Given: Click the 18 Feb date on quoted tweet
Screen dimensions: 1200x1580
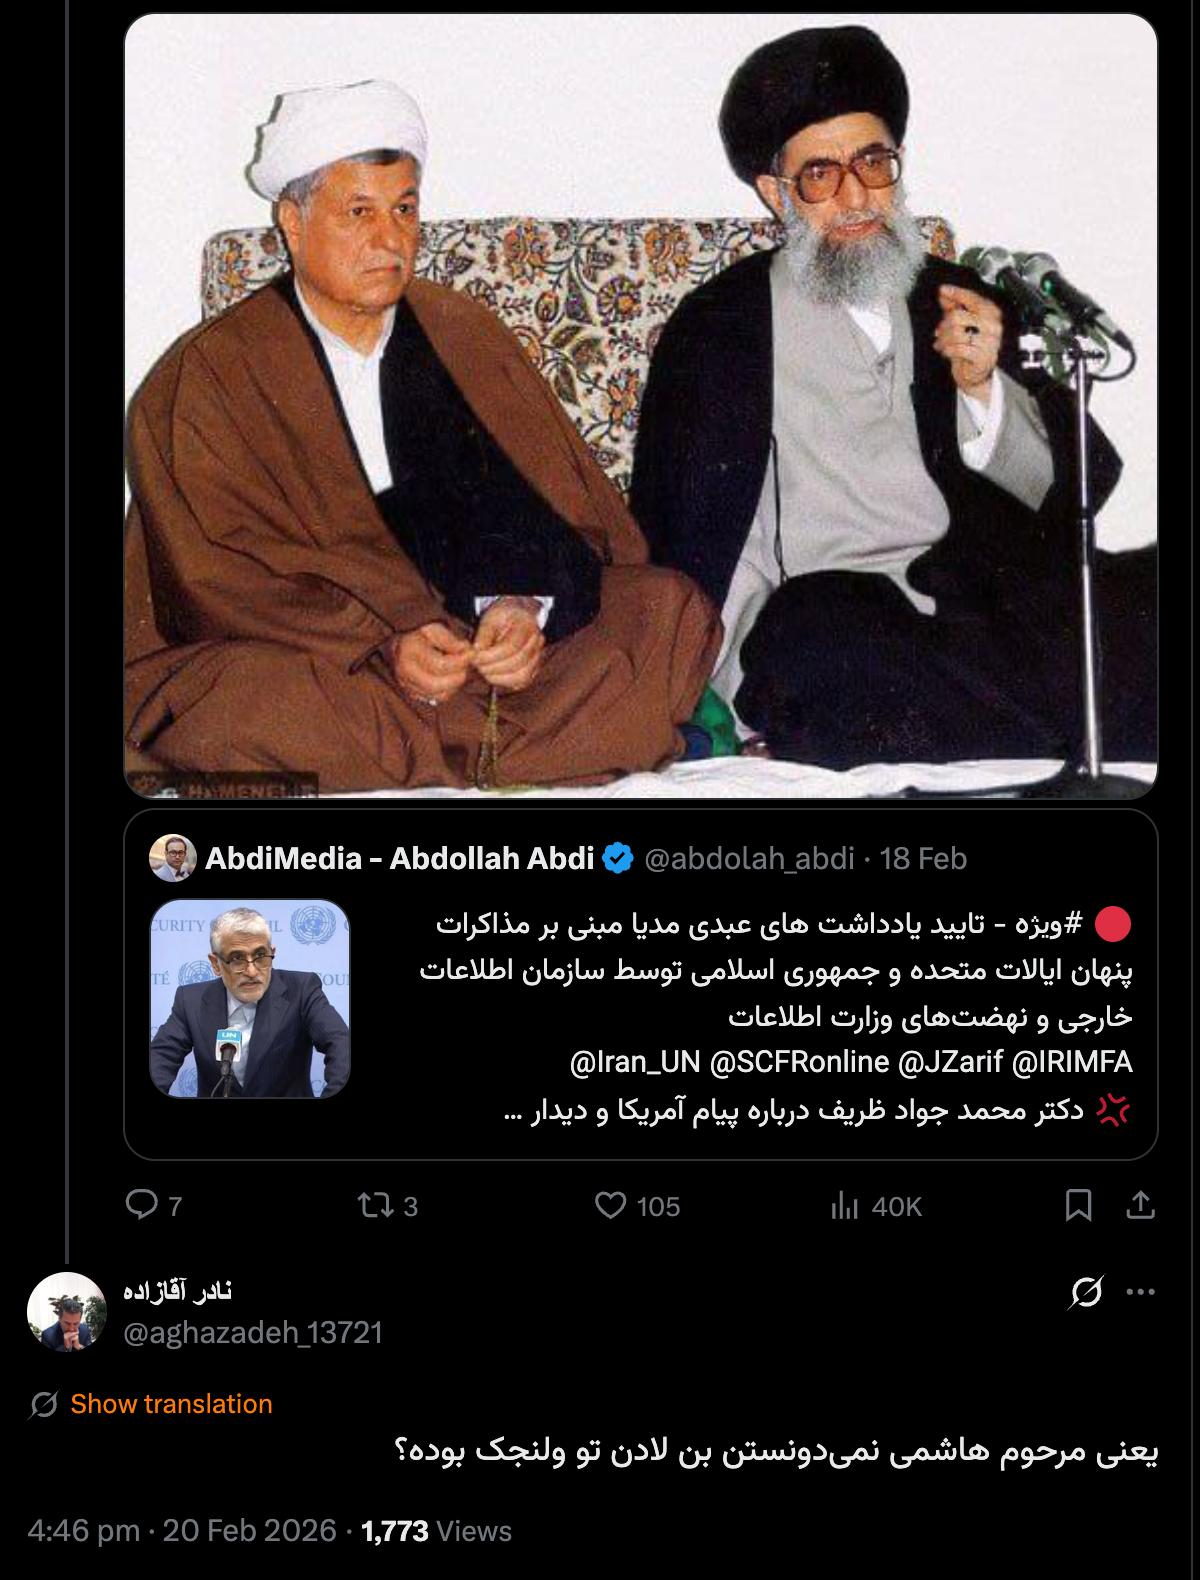Looking at the screenshot, I should click(x=923, y=858).
